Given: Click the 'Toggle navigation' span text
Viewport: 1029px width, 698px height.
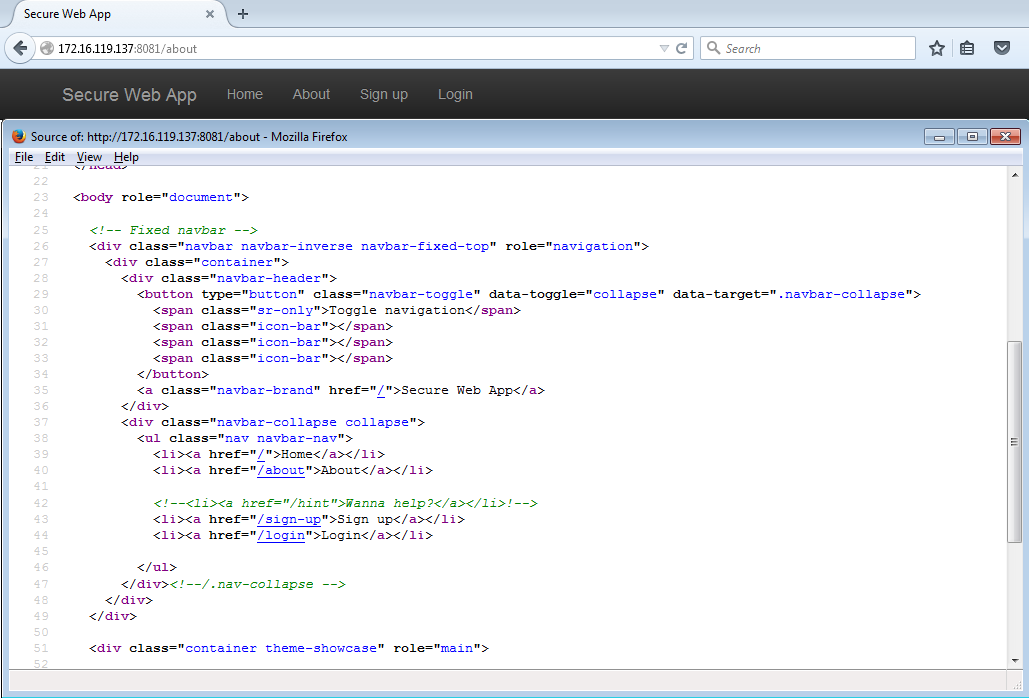Looking at the screenshot, I should (x=396, y=310).
